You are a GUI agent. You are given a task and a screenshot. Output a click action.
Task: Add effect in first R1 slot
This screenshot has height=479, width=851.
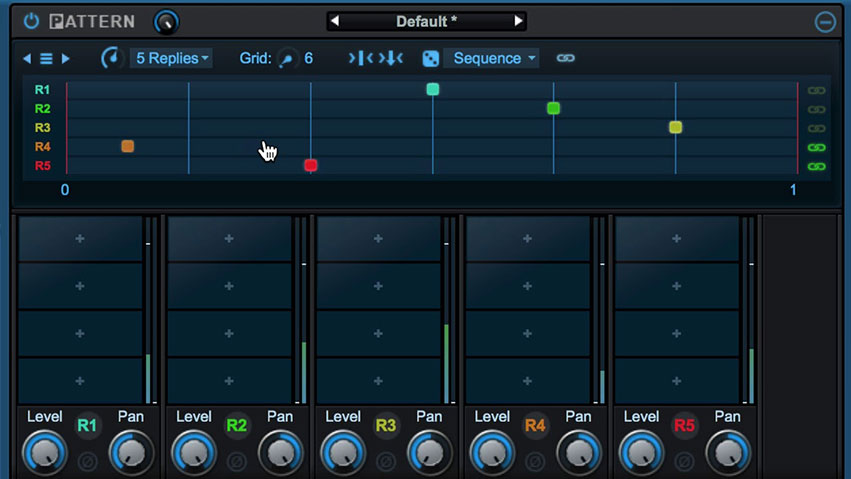click(x=80, y=239)
